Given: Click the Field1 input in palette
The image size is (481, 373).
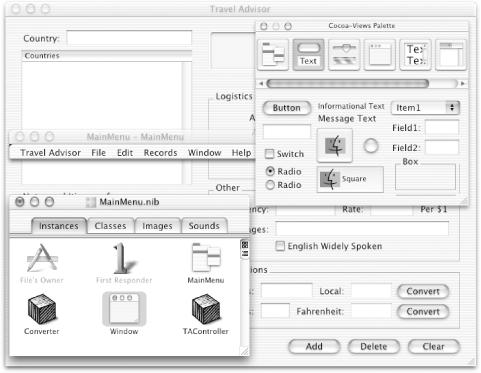Looking at the screenshot, I should coord(442,128).
